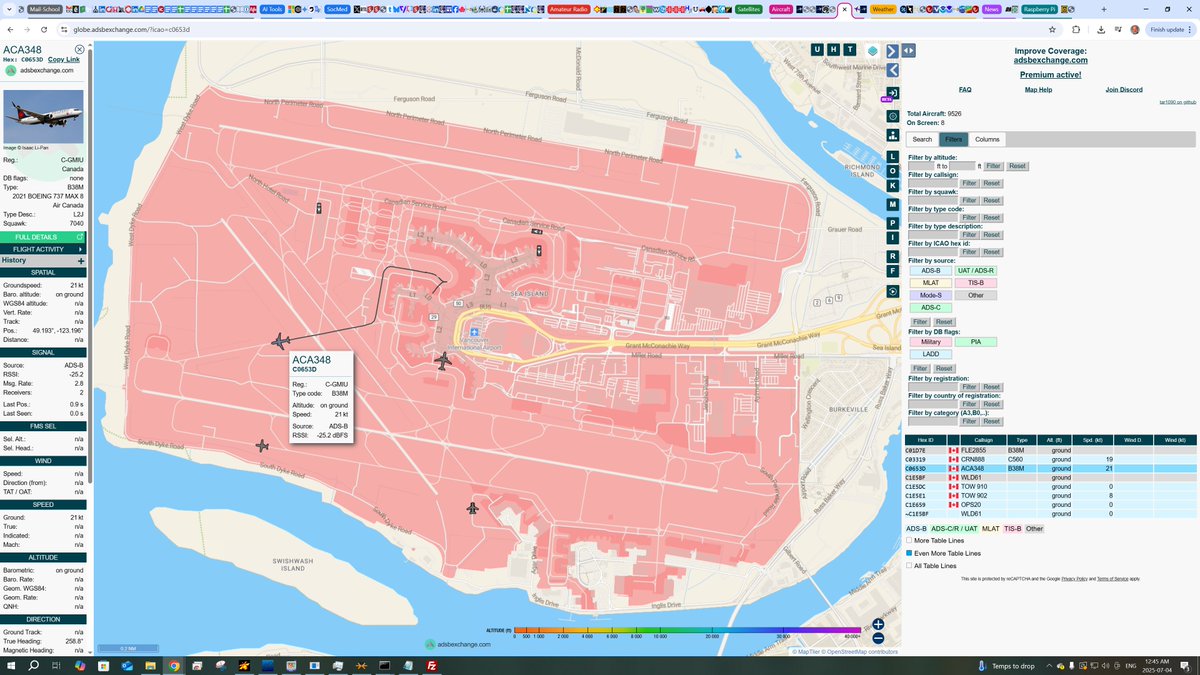Toggle the Mode-S source filter
Screen dimensions: 1200x675
pos(931,295)
